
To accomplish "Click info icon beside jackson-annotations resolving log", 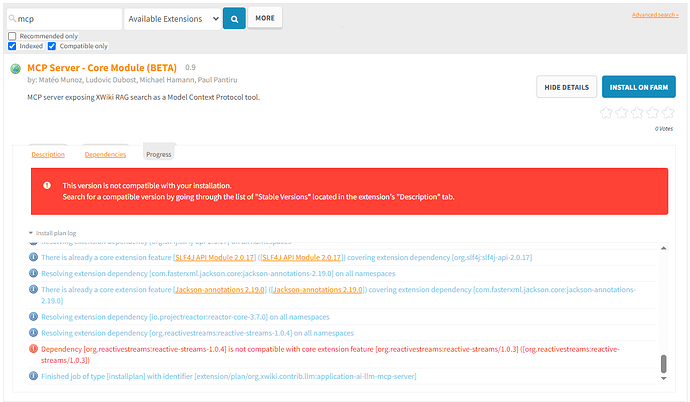I will (33, 273).
